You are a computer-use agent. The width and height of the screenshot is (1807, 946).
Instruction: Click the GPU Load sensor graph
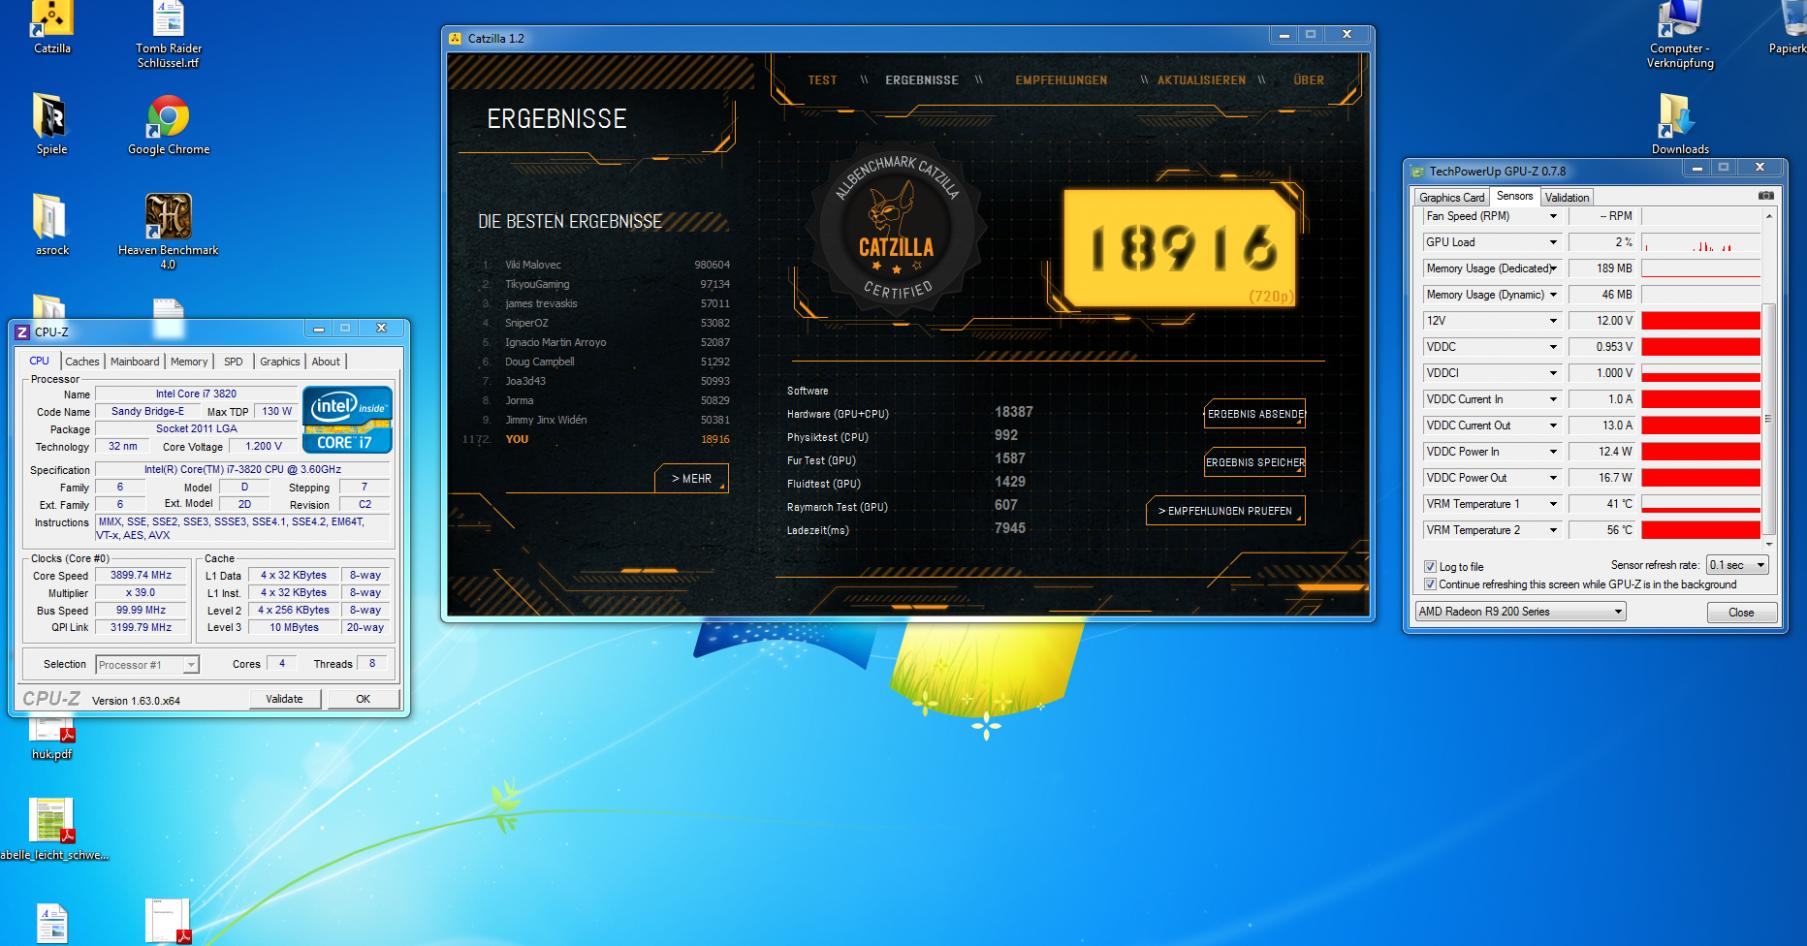[1701, 242]
